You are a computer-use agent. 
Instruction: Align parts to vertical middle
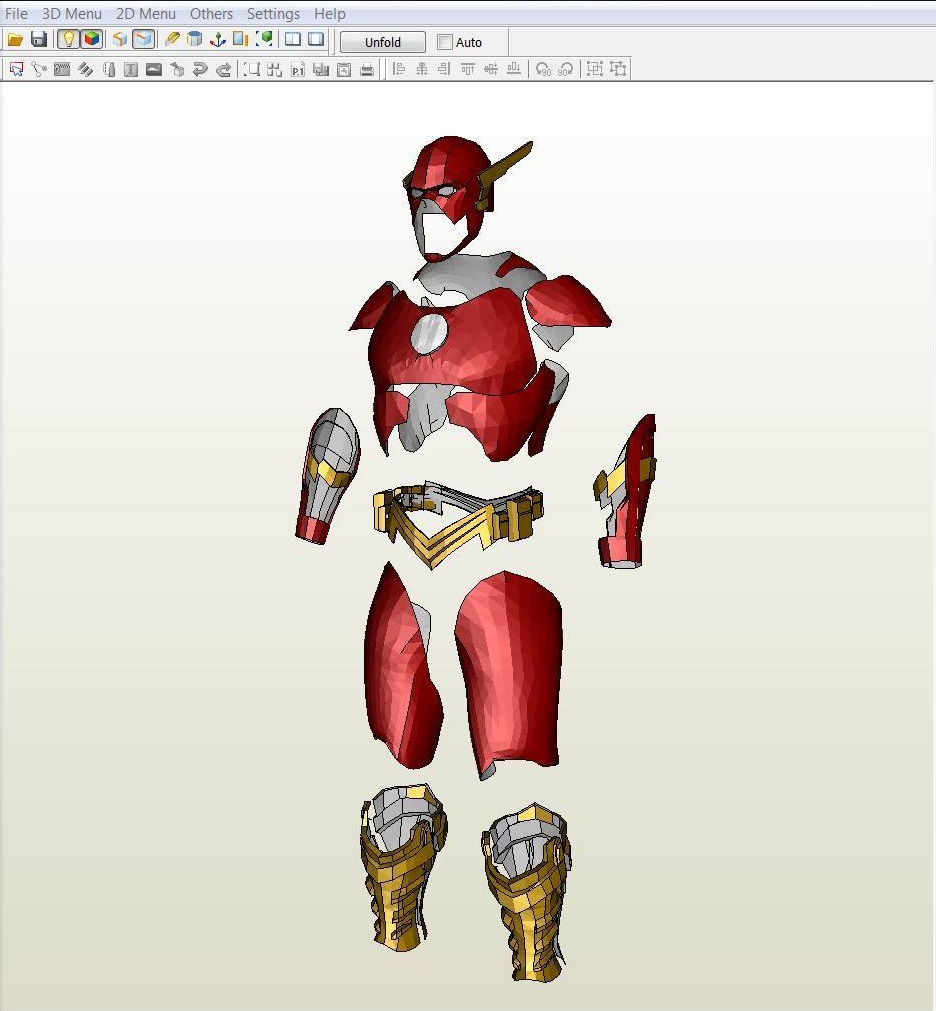tap(491, 69)
